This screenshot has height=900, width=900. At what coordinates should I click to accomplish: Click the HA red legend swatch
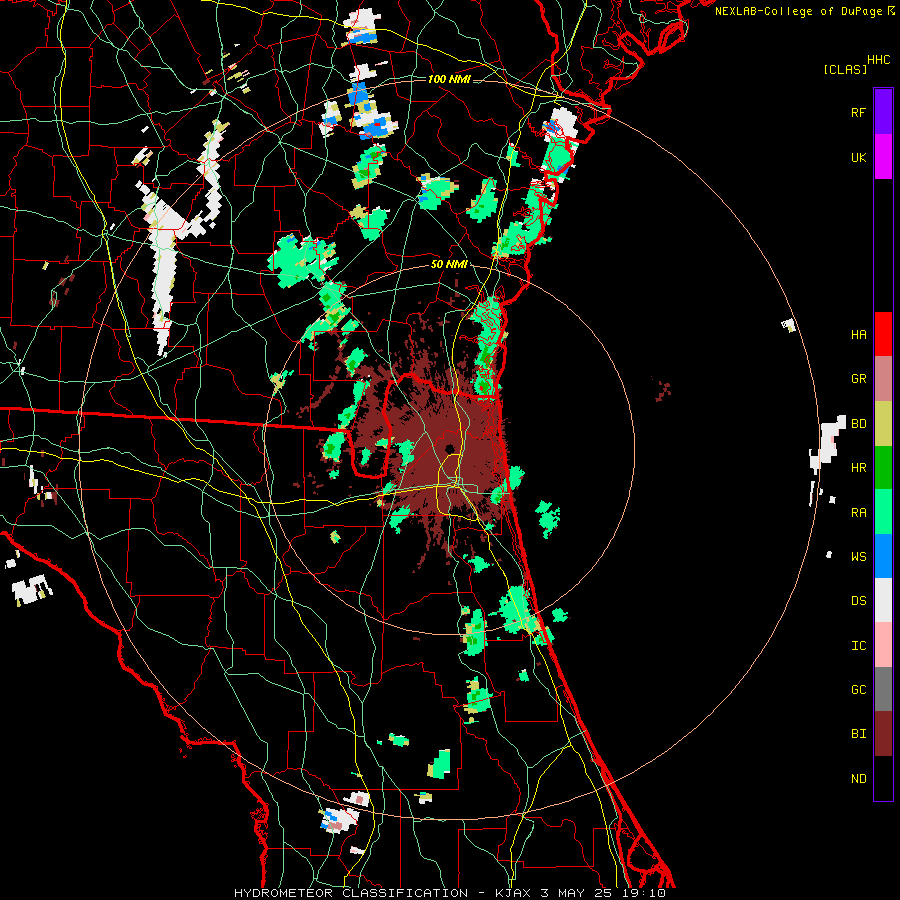pyautogui.click(x=883, y=334)
